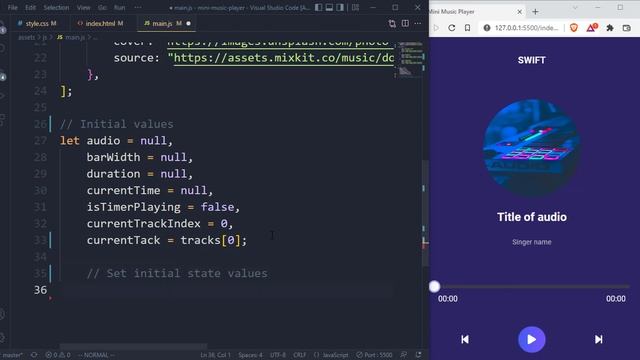Click the unsplash cover URL link

pyautogui.click(x=280, y=43)
